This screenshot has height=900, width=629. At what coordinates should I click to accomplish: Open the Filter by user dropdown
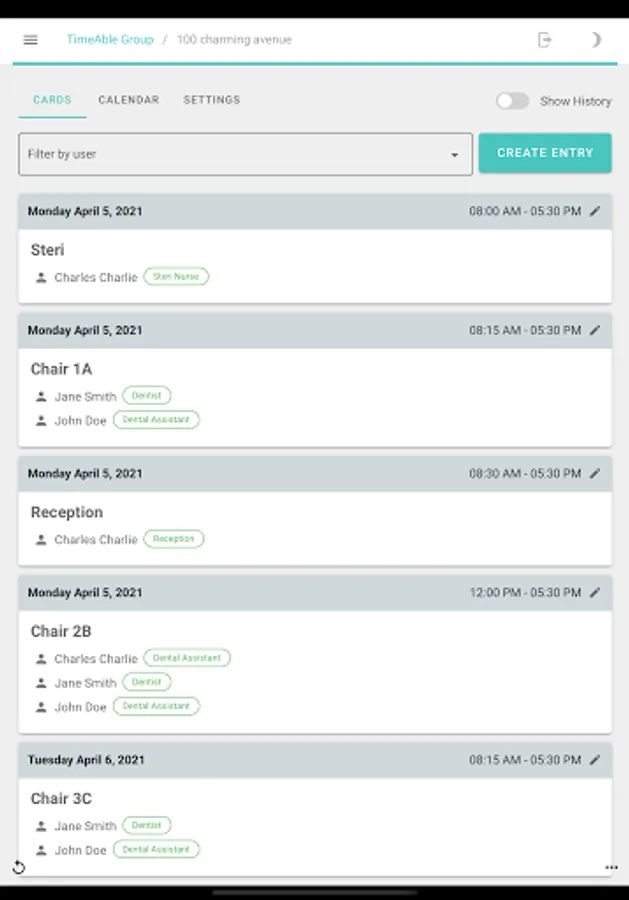245,154
